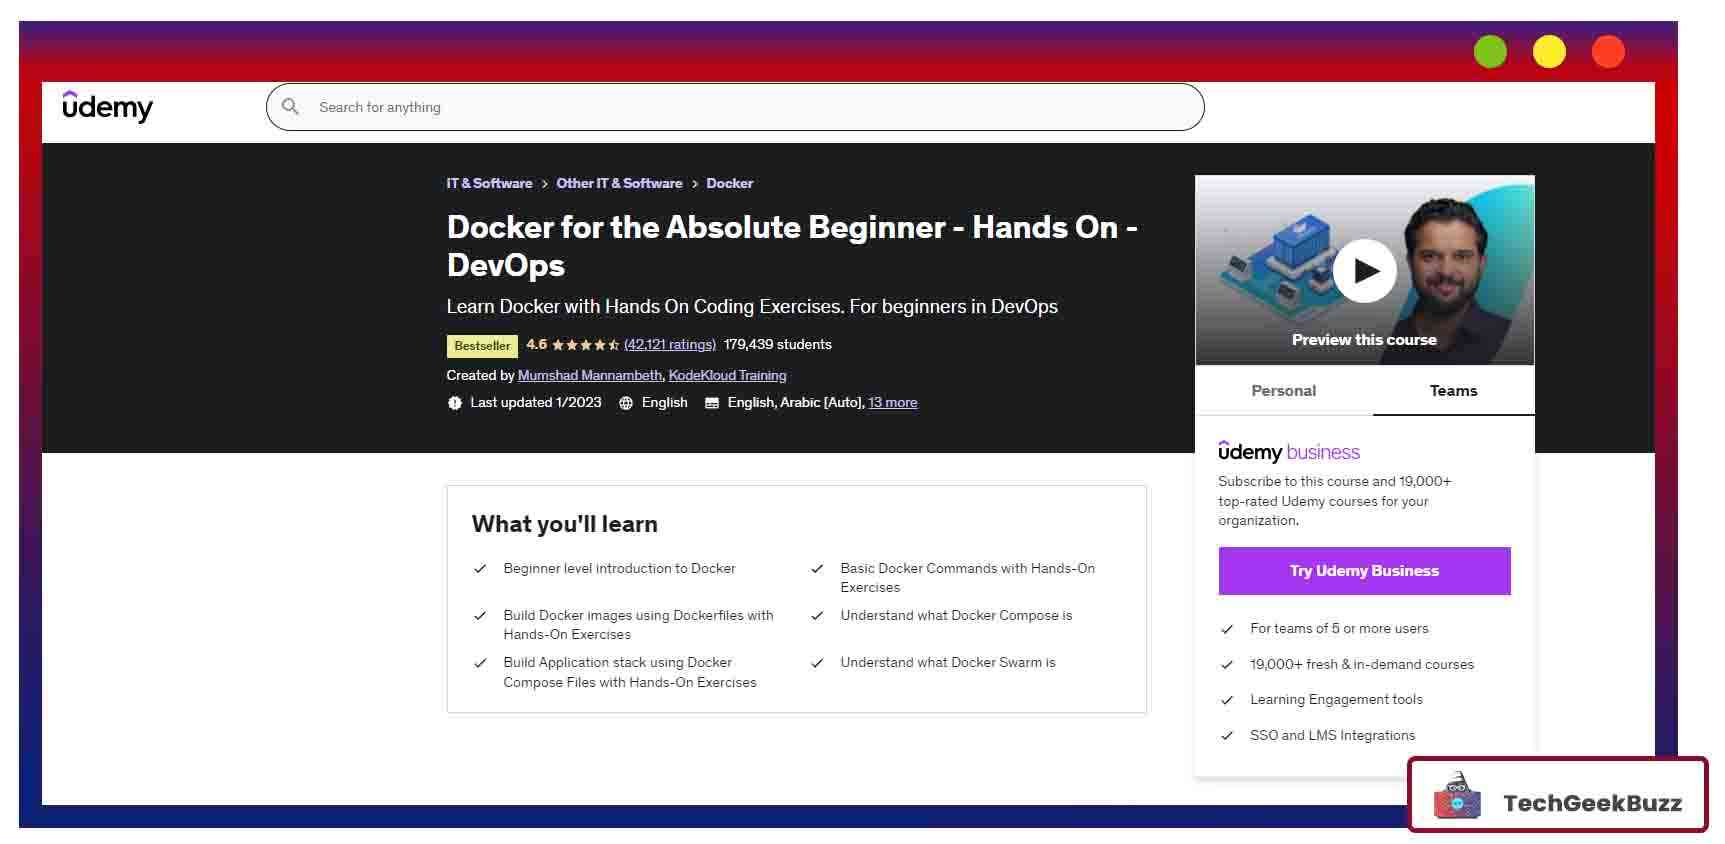Select the Teams tab
Image resolution: width=1725 pixels, height=844 pixels.
click(x=1453, y=391)
